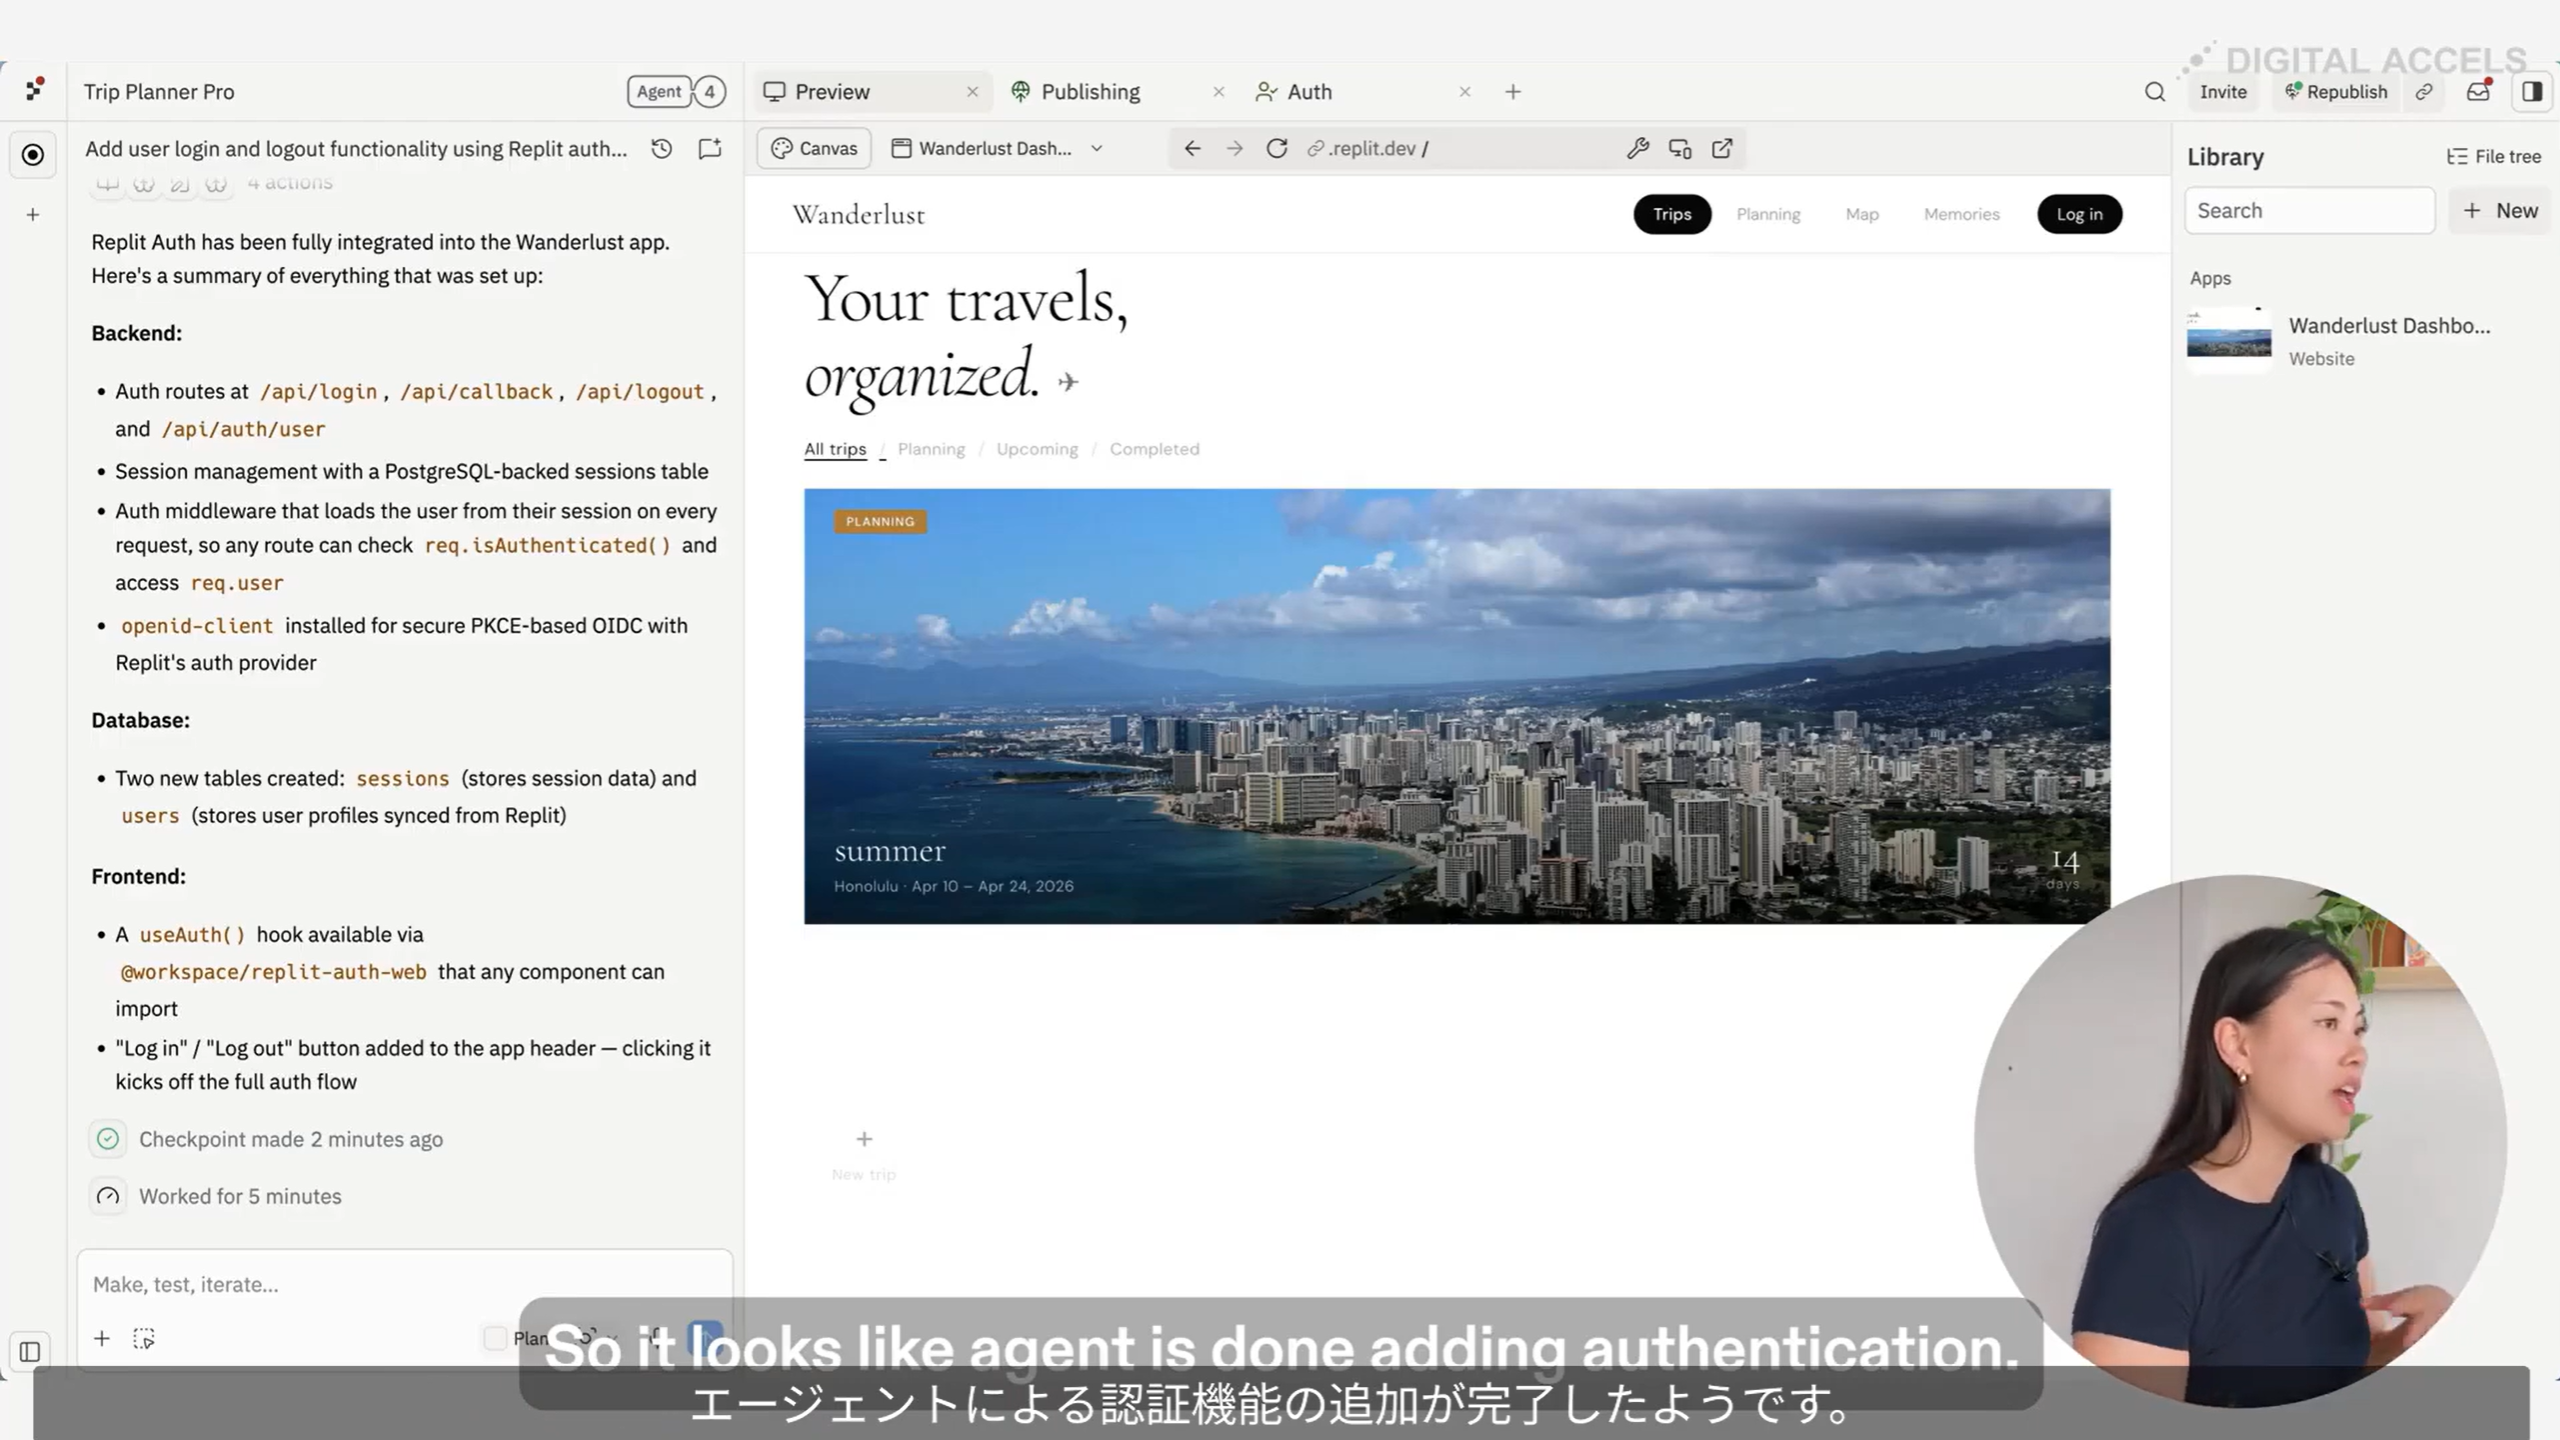Click the checkpoint green check icon
Viewport: 2560px width, 1440px height.
(x=108, y=1139)
